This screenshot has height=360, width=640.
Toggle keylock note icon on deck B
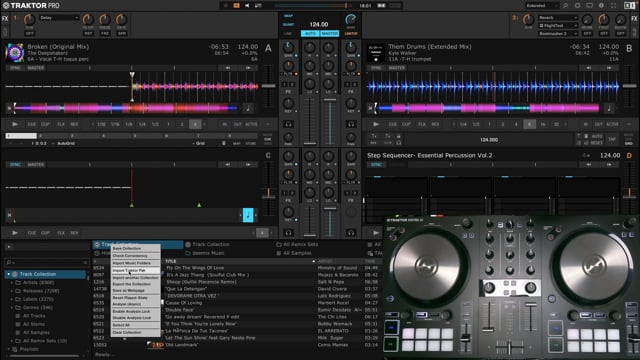(x=609, y=108)
